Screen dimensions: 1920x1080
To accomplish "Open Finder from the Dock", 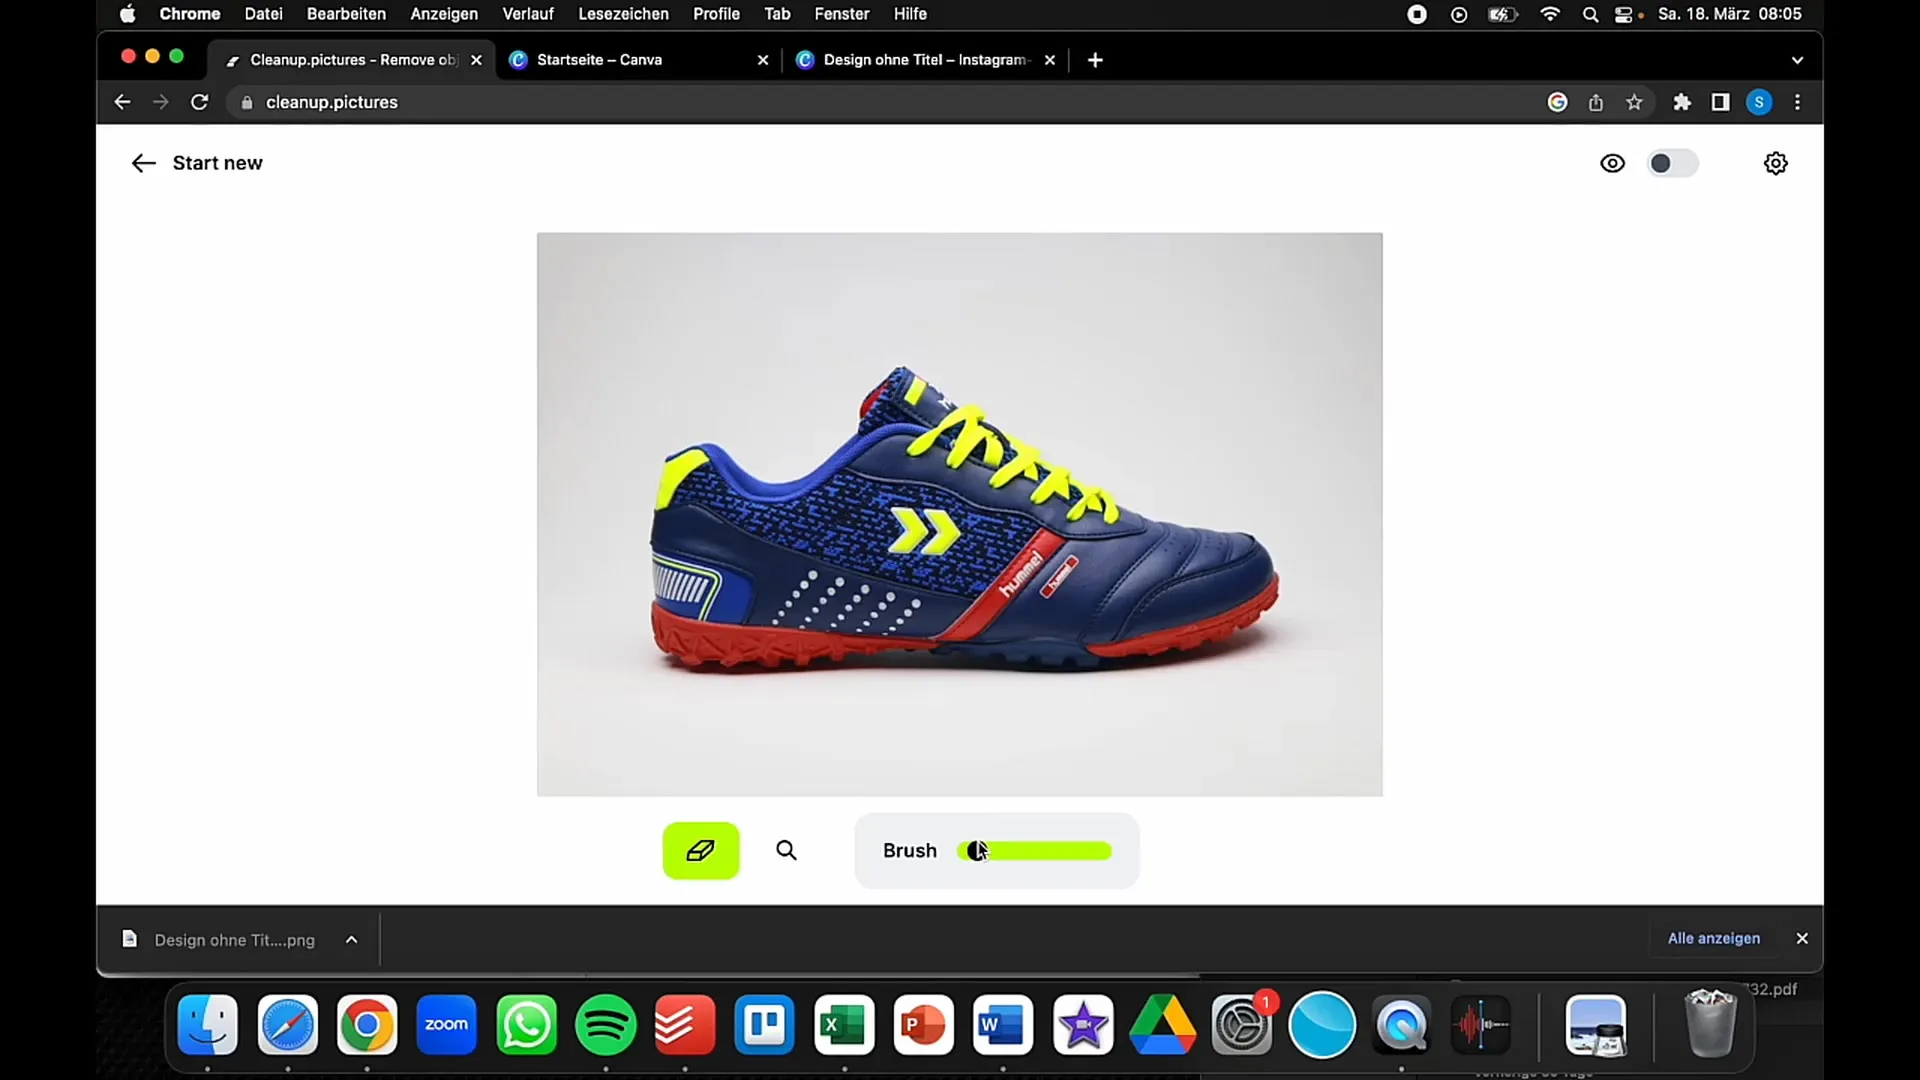I will pyautogui.click(x=208, y=1025).
